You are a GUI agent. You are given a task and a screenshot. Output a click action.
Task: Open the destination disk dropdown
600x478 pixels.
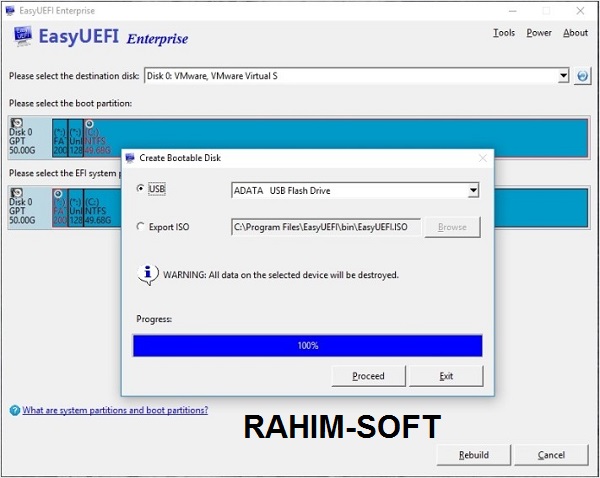tap(563, 76)
